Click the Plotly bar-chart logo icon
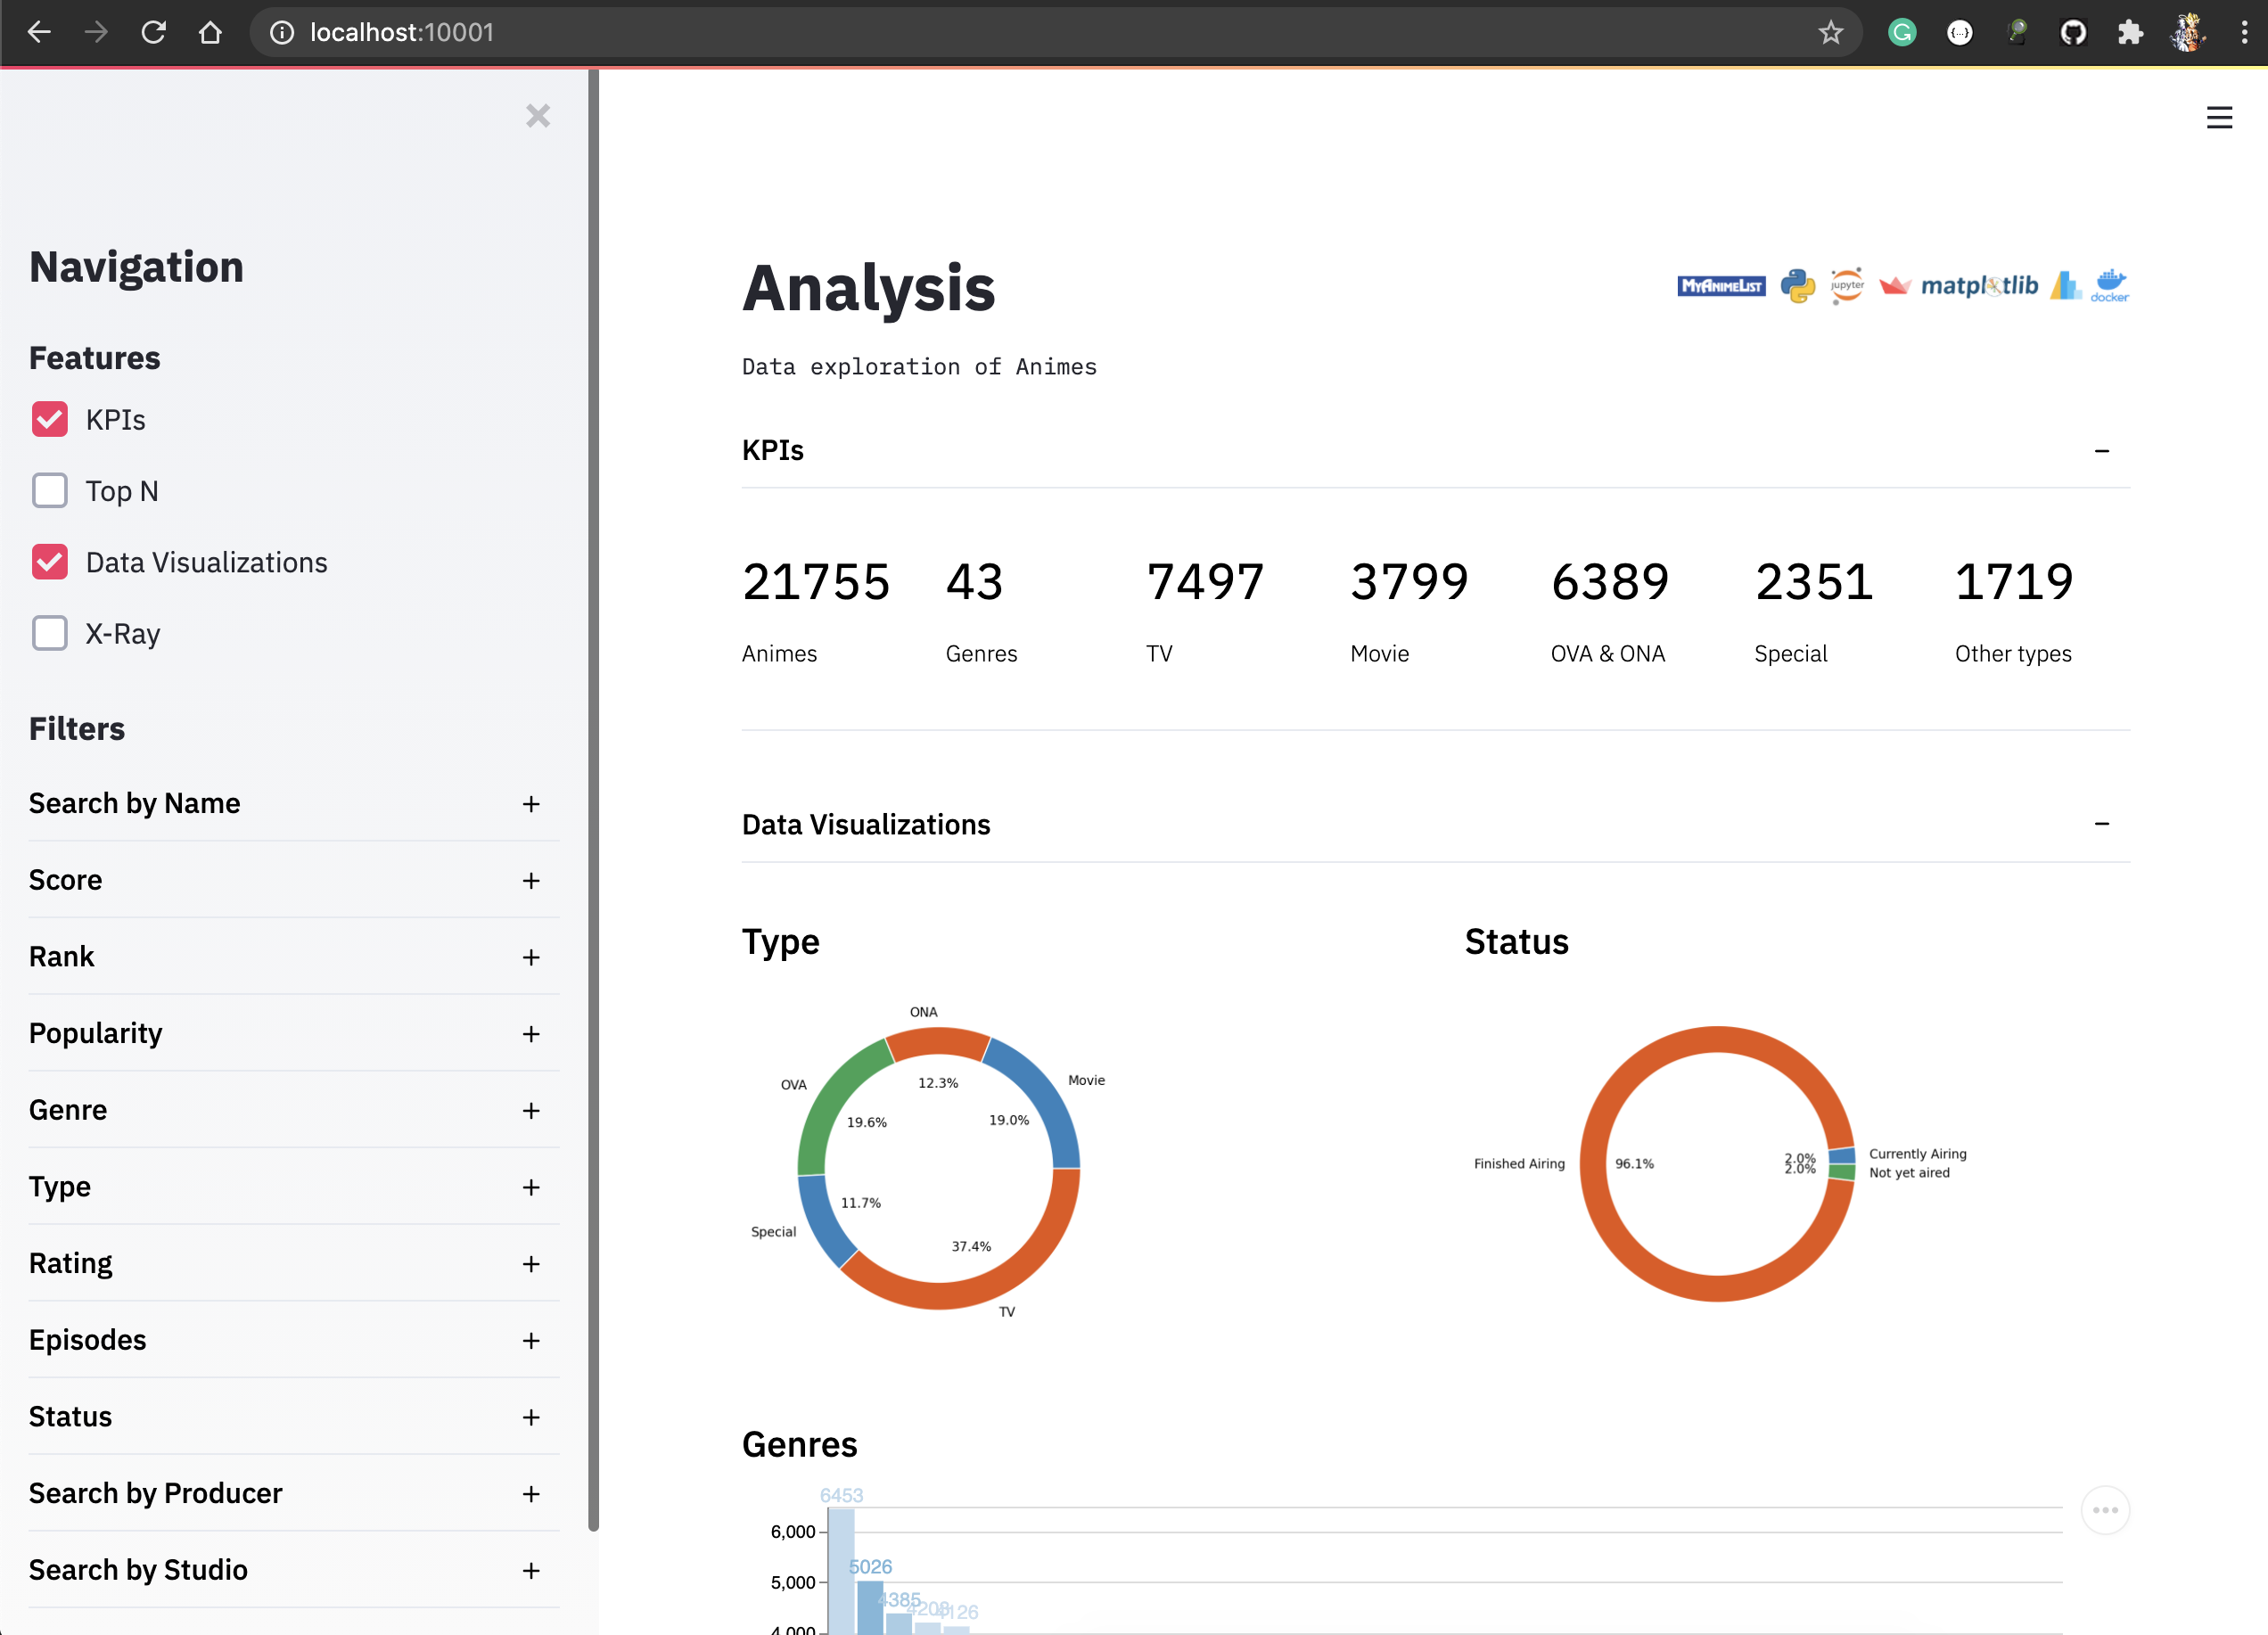The height and width of the screenshot is (1635, 2268). [x=2064, y=286]
